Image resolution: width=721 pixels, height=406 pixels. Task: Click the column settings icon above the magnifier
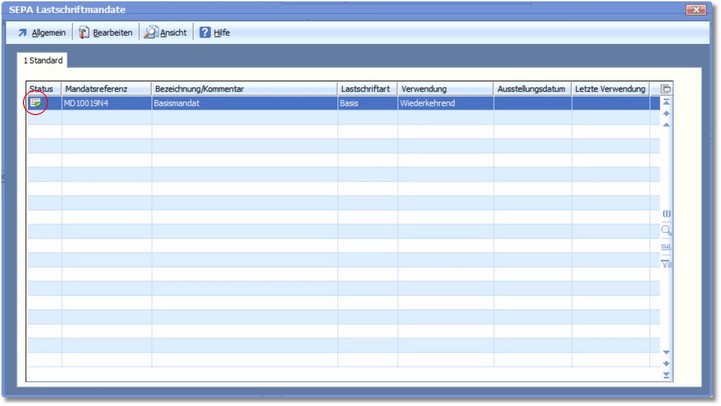[x=667, y=214]
